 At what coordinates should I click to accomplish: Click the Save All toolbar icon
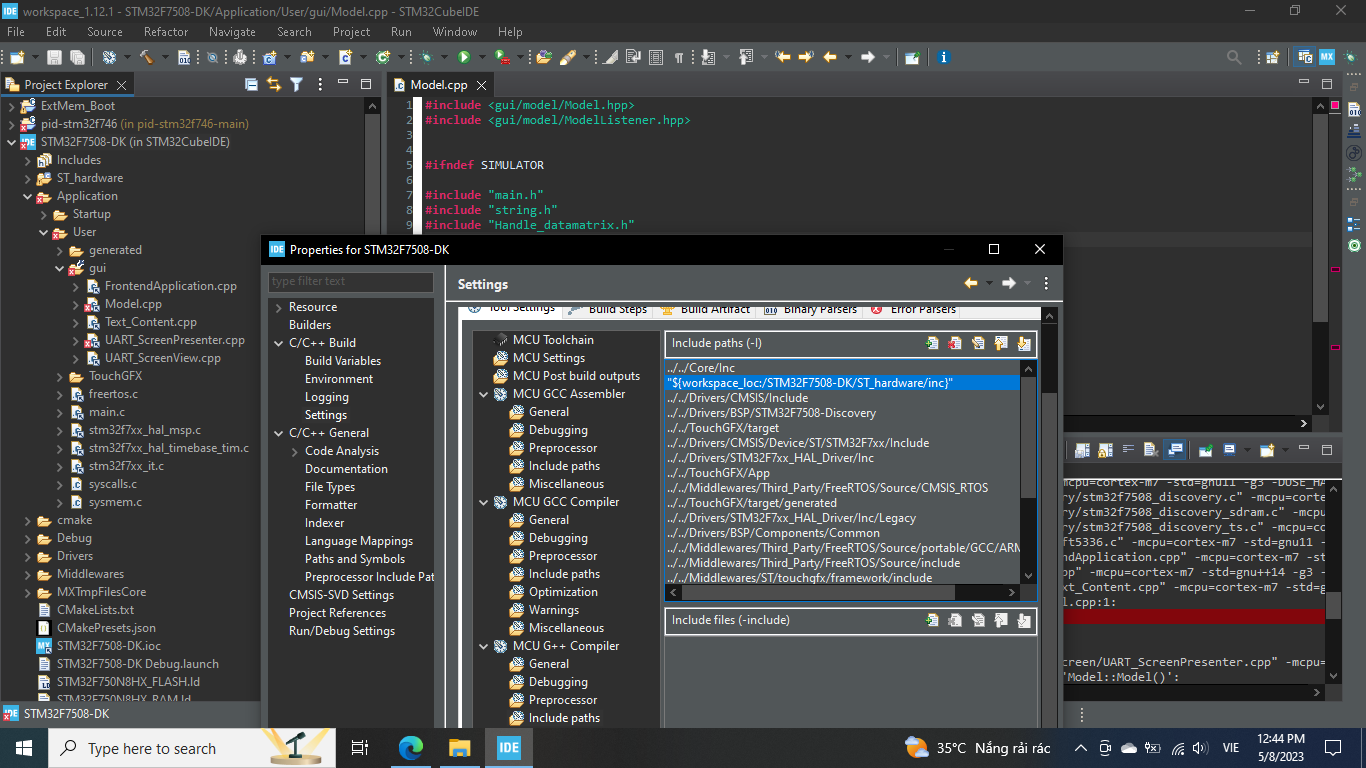pyautogui.click(x=77, y=57)
